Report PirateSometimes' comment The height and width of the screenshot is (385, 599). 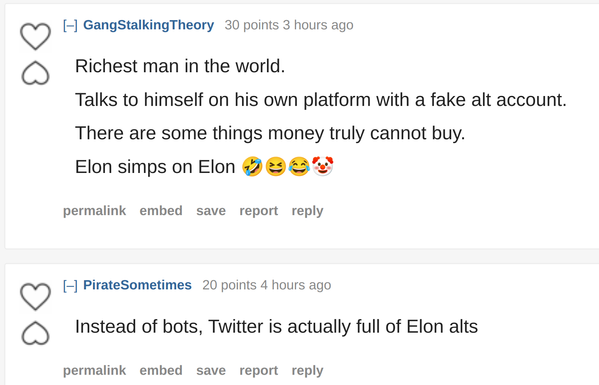259,370
